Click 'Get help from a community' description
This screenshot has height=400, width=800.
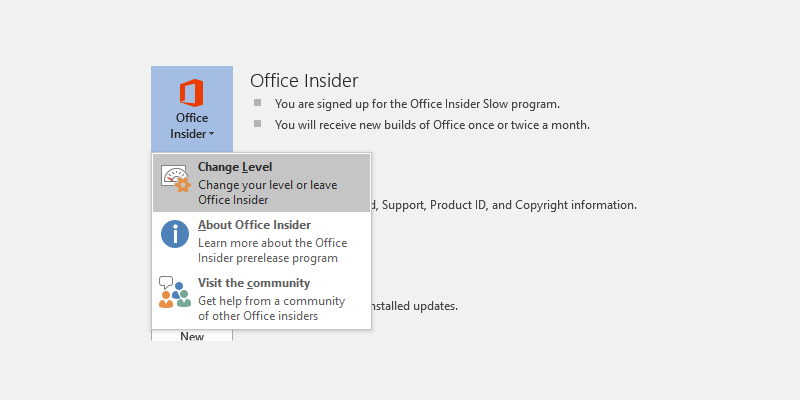(x=271, y=301)
